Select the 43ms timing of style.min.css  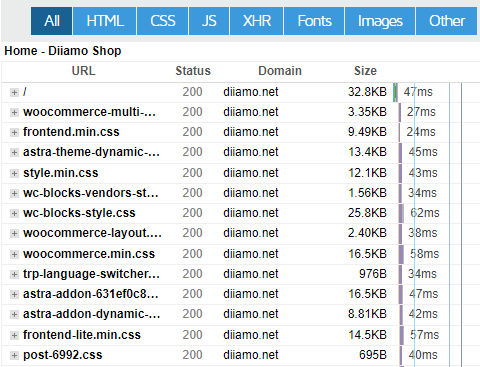click(x=423, y=173)
